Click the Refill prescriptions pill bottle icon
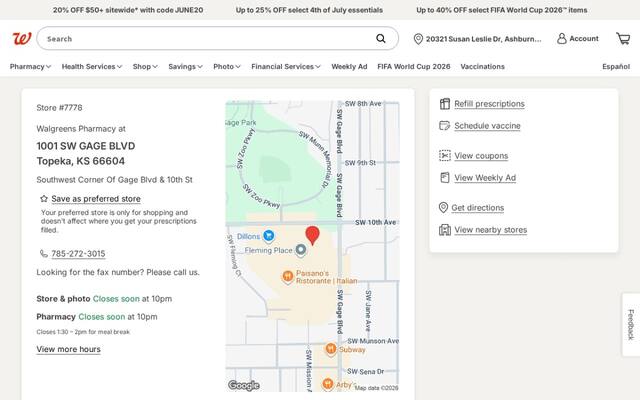640x400 pixels. click(444, 104)
